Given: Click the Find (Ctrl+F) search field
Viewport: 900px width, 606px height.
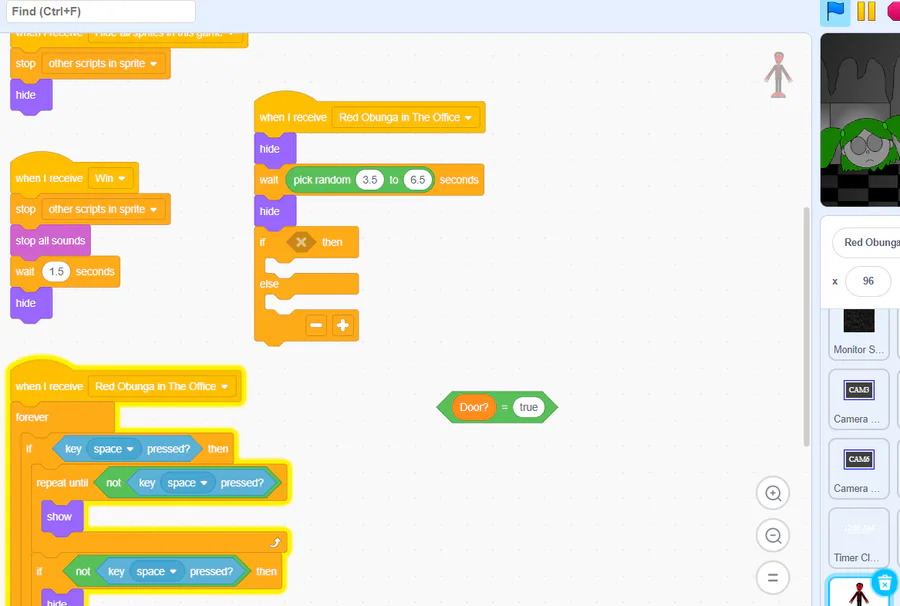Looking at the screenshot, I should 101,11.
